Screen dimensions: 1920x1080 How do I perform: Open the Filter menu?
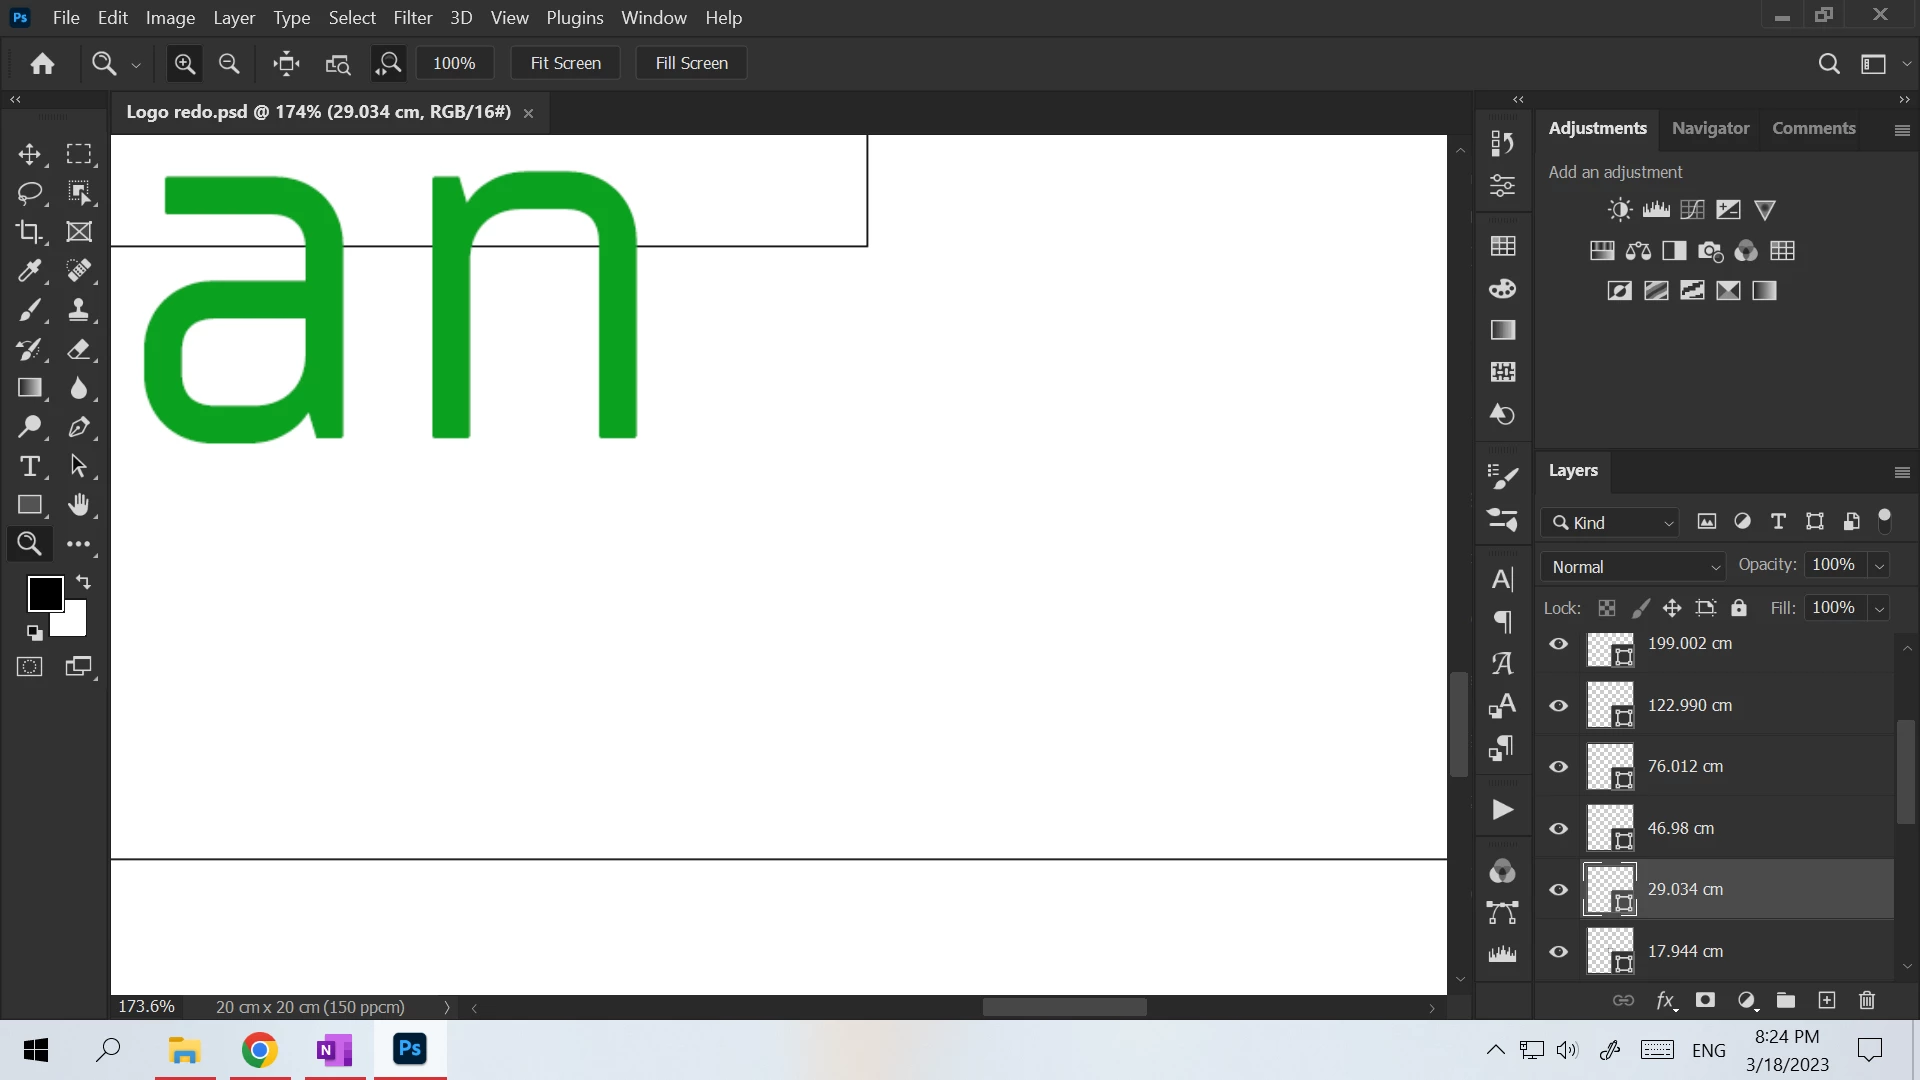(x=412, y=18)
